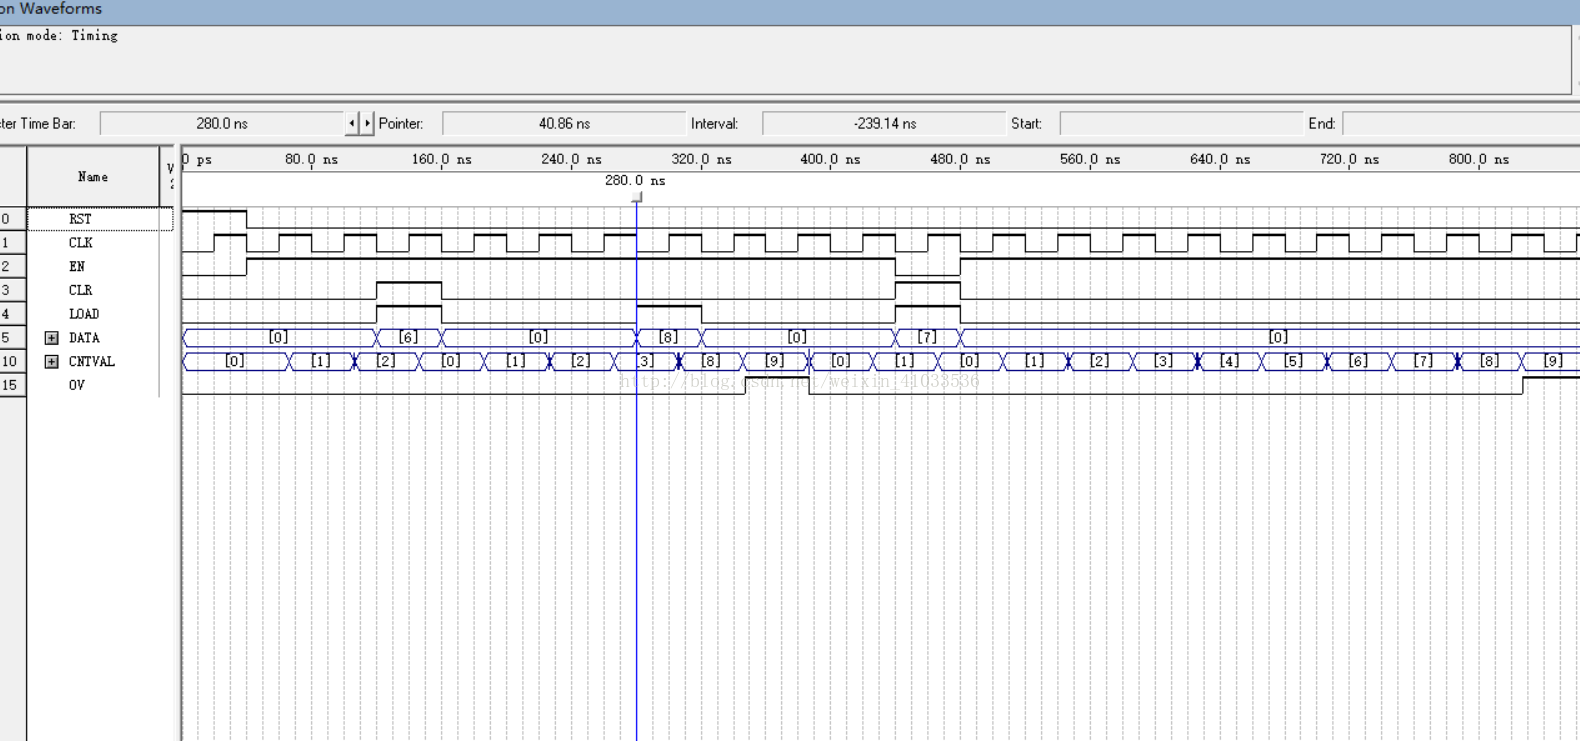
Task: Select row number 15 for OV
Action: (x=12, y=386)
